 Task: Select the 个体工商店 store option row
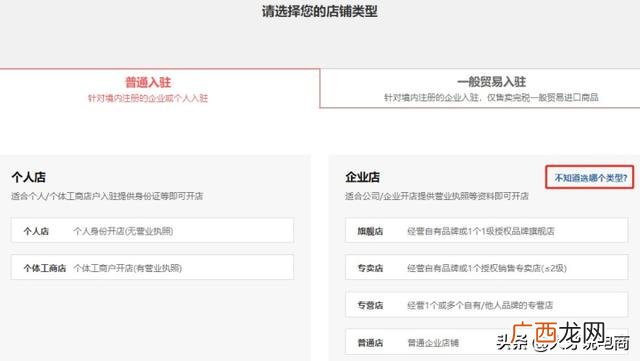152,268
